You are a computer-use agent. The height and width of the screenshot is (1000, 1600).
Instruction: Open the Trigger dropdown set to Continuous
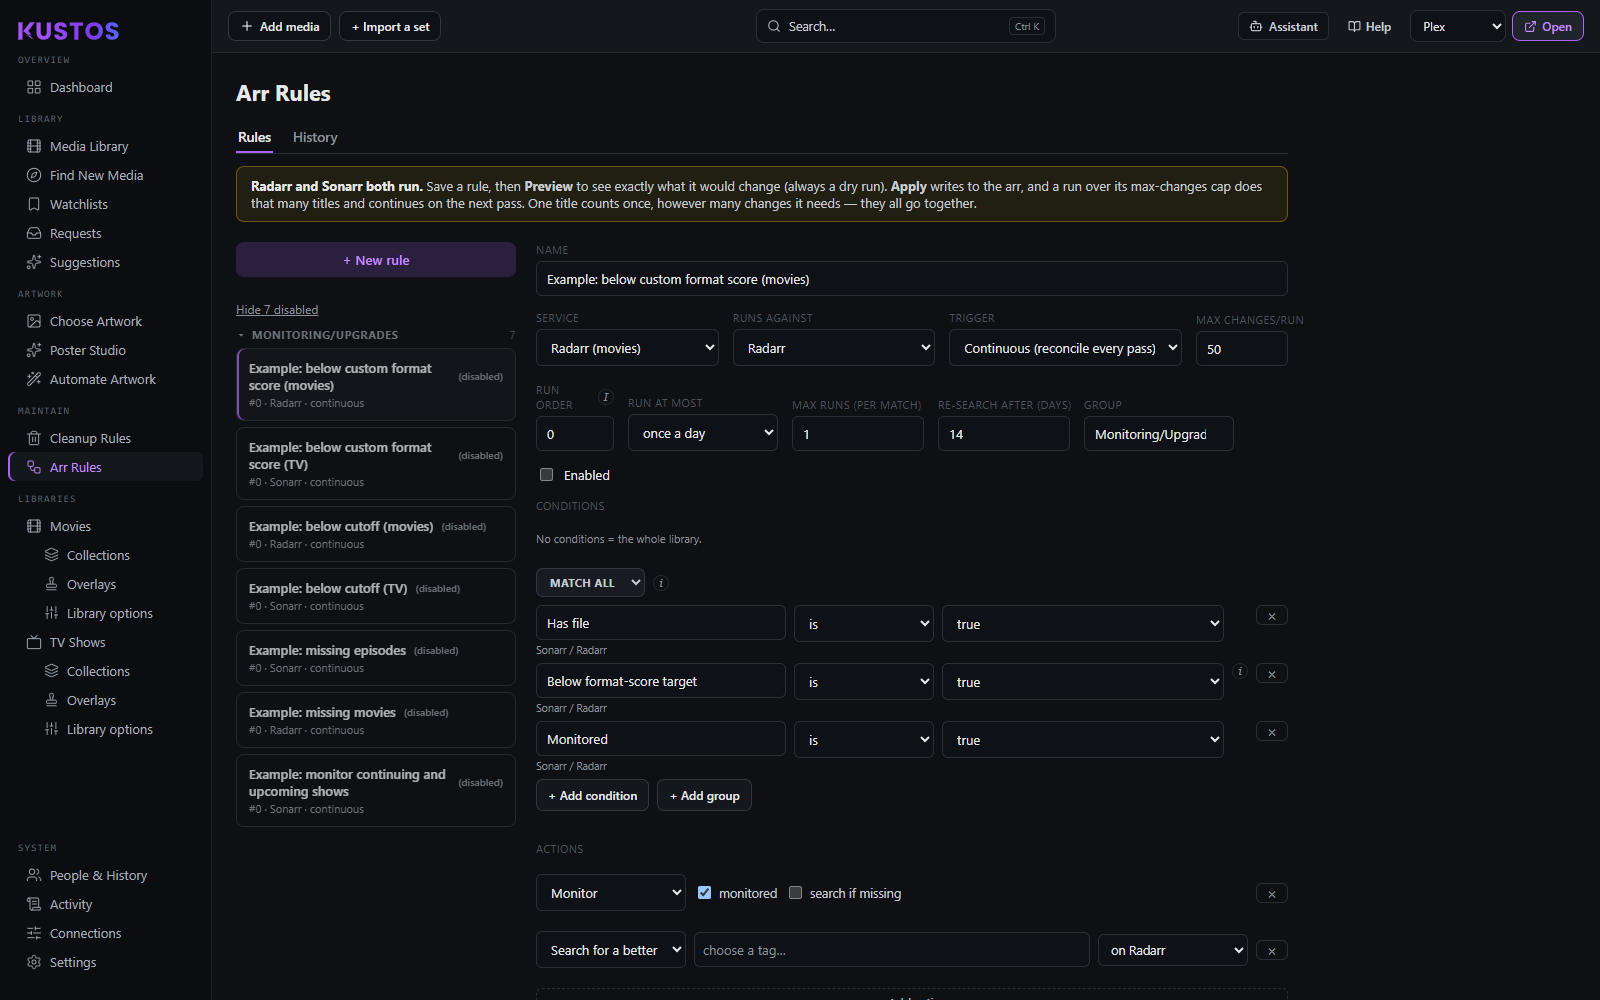pyautogui.click(x=1065, y=348)
